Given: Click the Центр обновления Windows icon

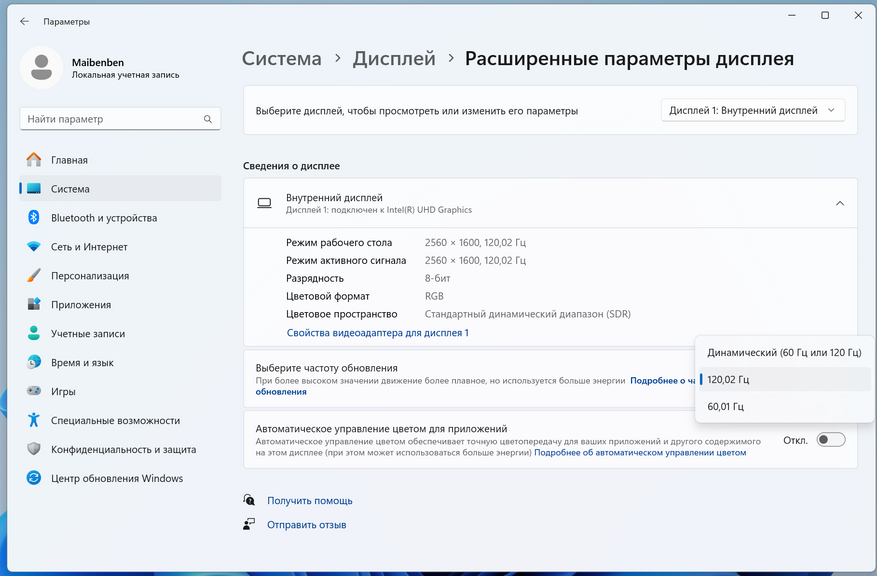Looking at the screenshot, I should [34, 478].
